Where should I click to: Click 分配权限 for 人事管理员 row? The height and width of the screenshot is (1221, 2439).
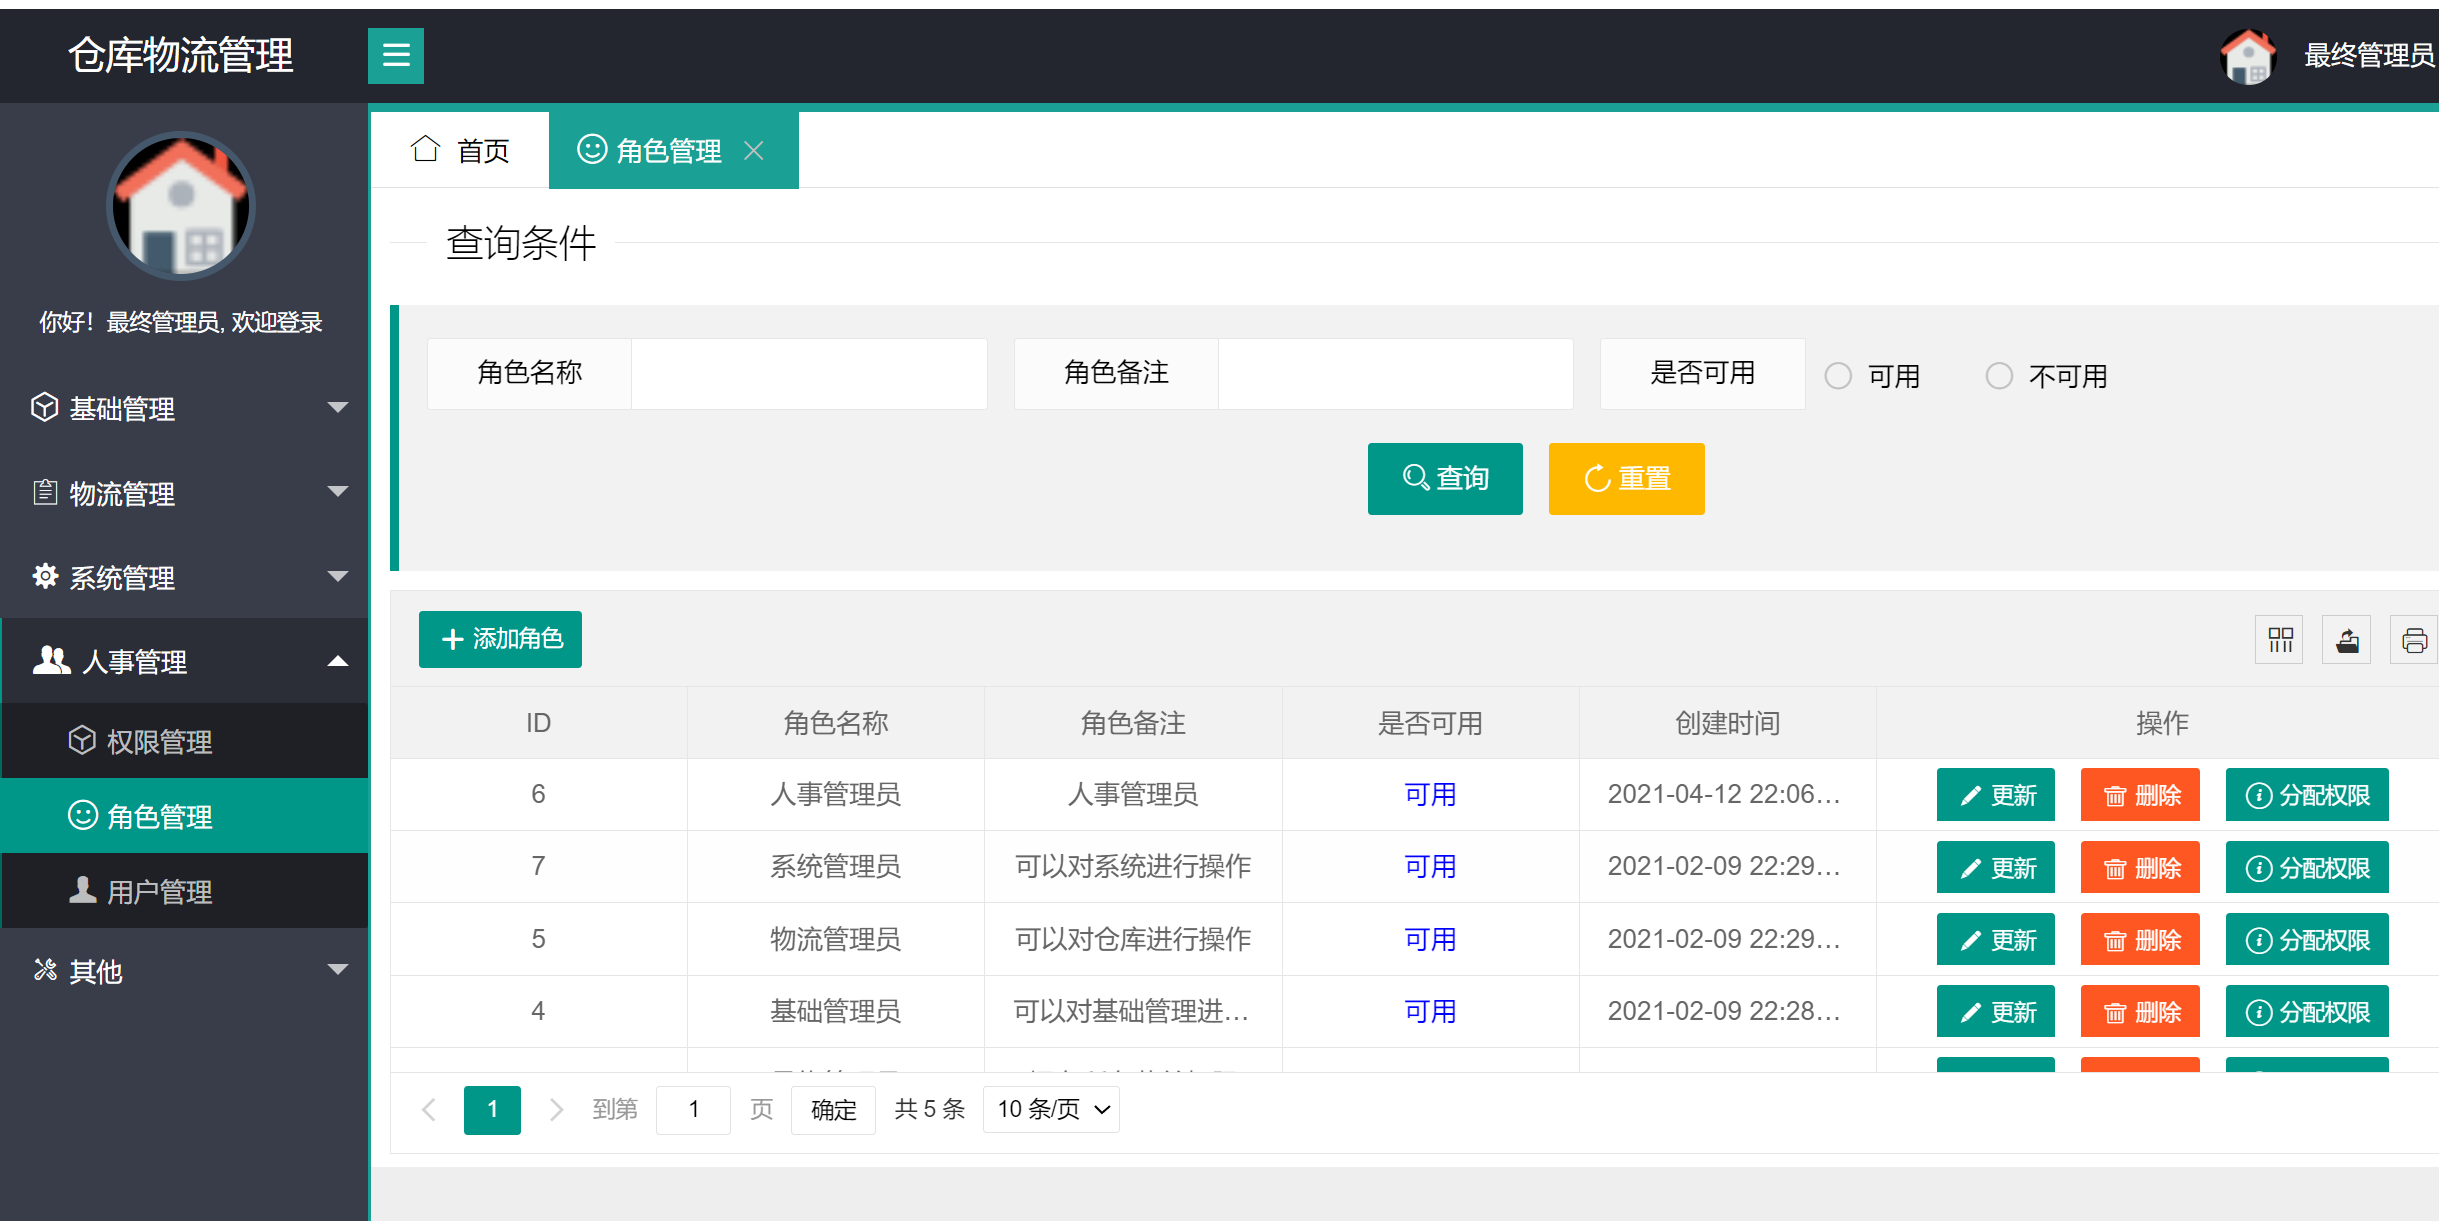tap(2307, 795)
